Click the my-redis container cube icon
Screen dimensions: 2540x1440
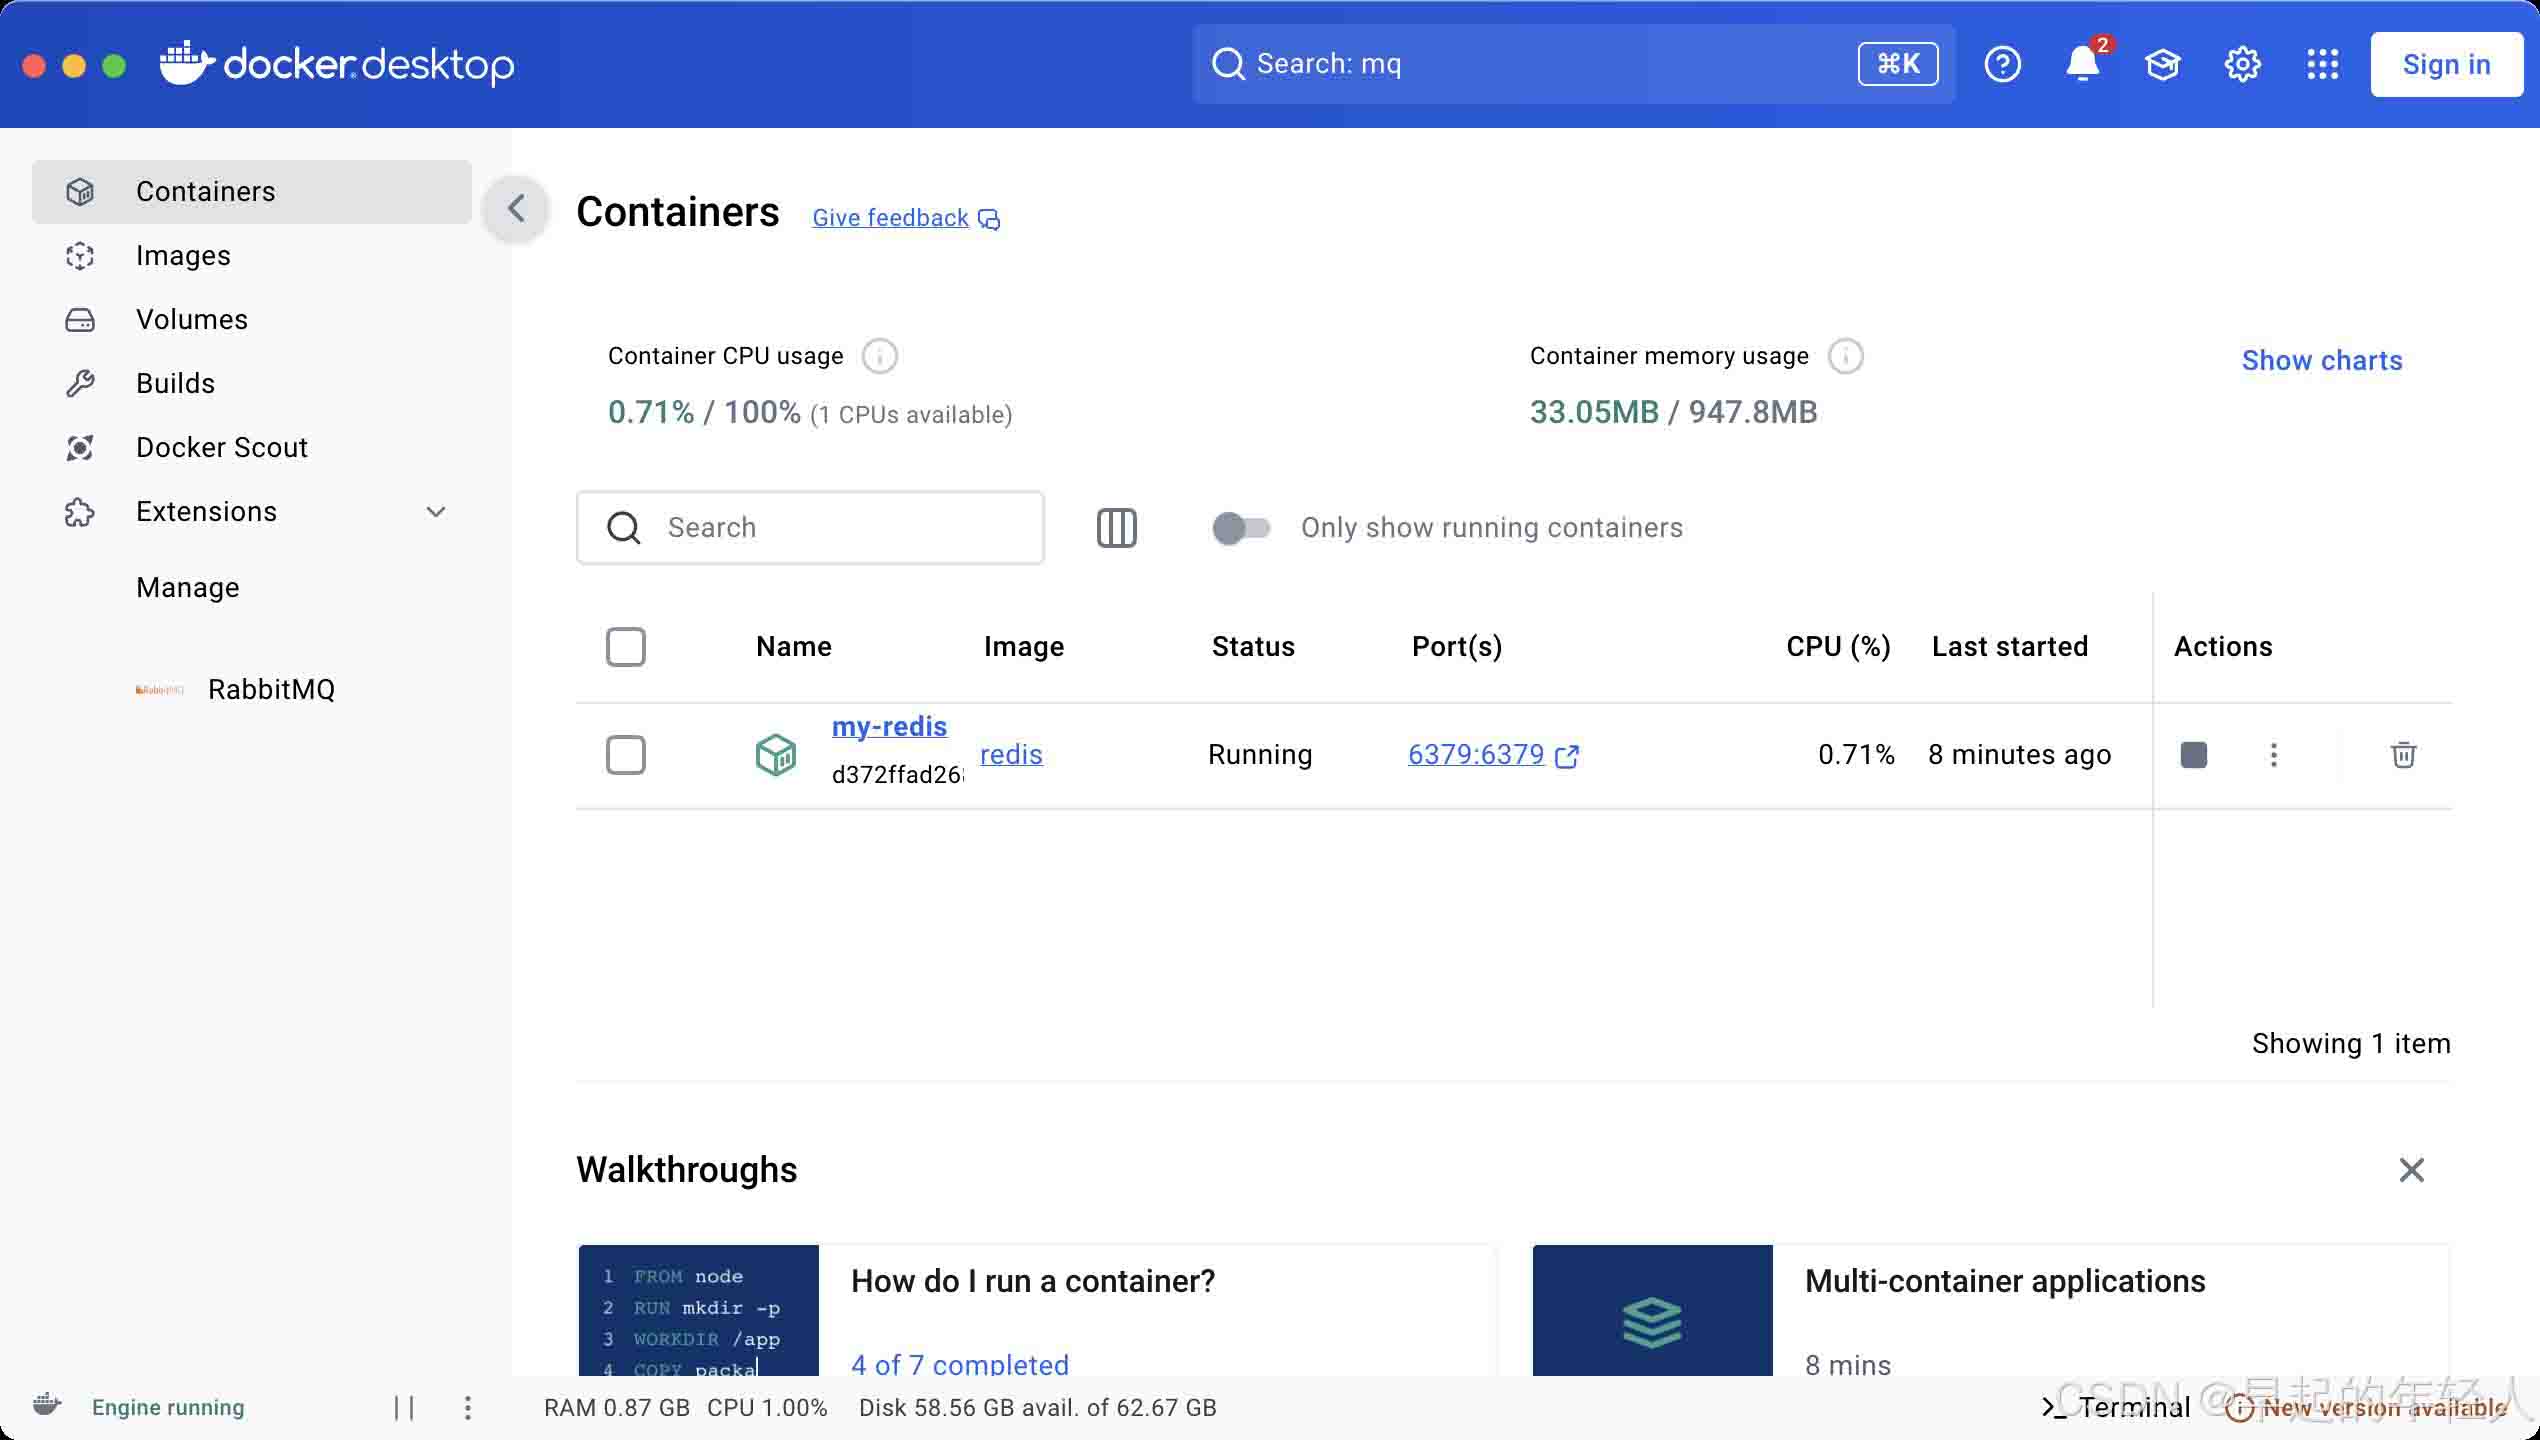776,755
